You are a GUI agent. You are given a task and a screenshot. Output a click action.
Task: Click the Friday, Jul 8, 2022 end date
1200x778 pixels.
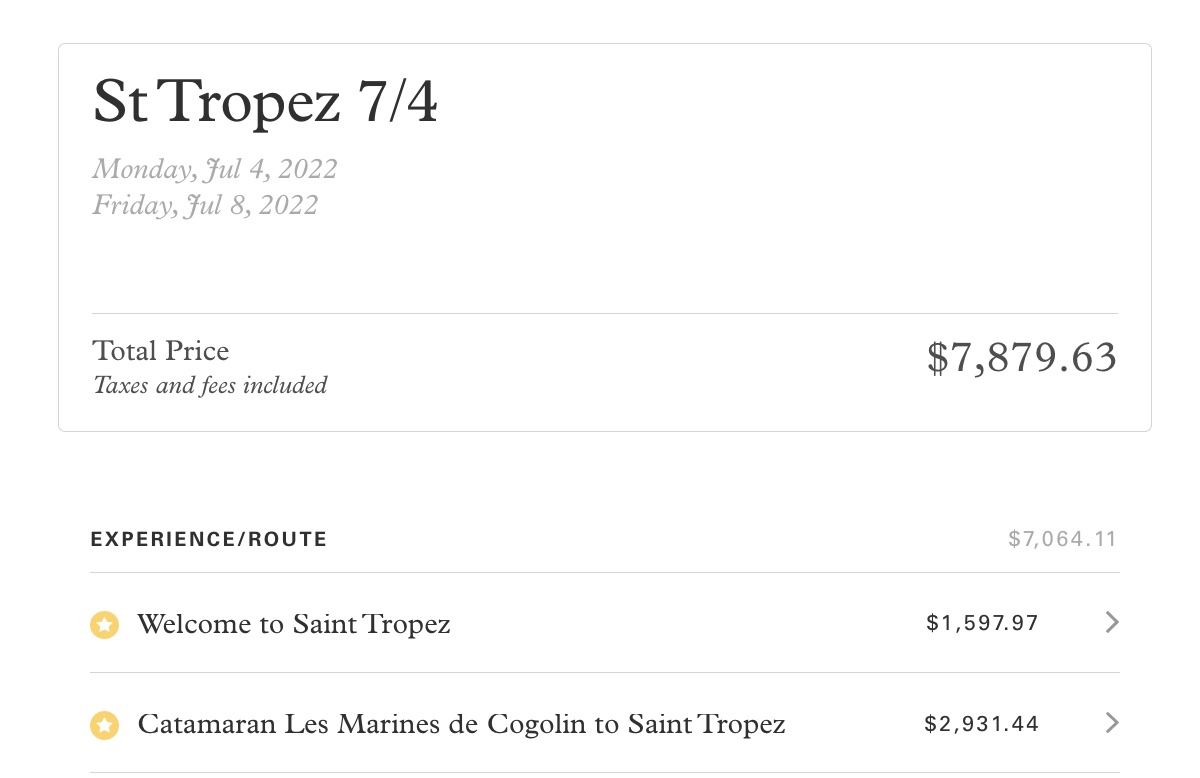coord(205,205)
